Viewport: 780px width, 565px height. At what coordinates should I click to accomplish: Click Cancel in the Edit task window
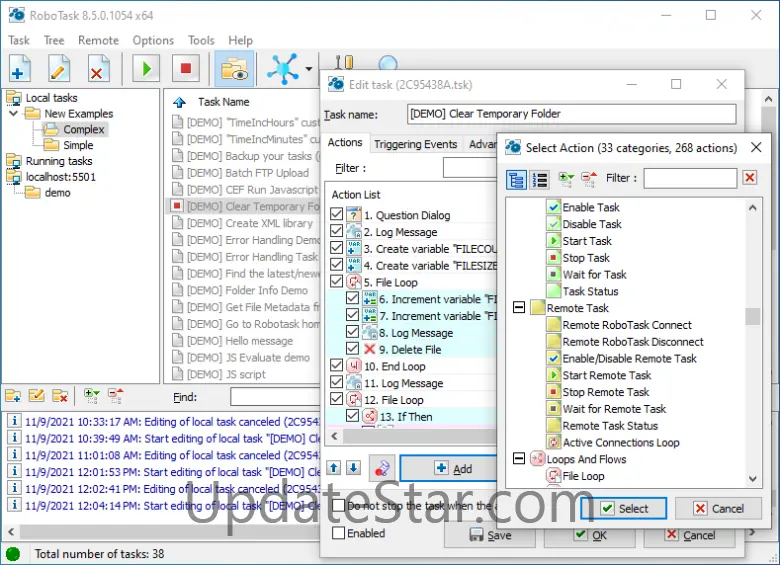(689, 535)
